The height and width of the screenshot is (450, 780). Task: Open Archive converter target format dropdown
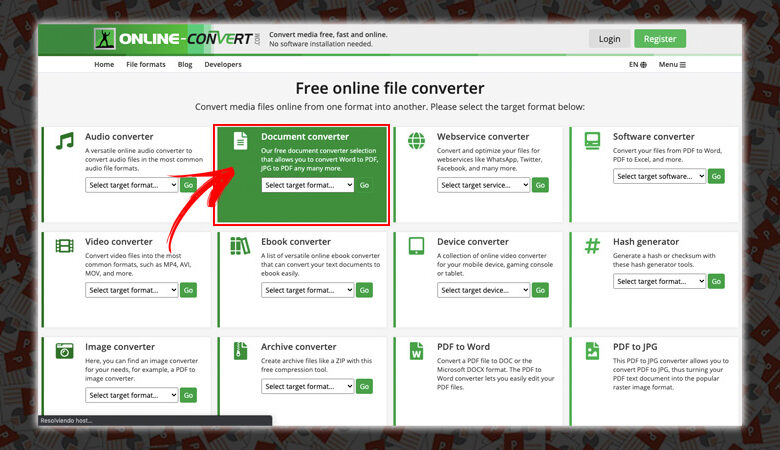307,386
